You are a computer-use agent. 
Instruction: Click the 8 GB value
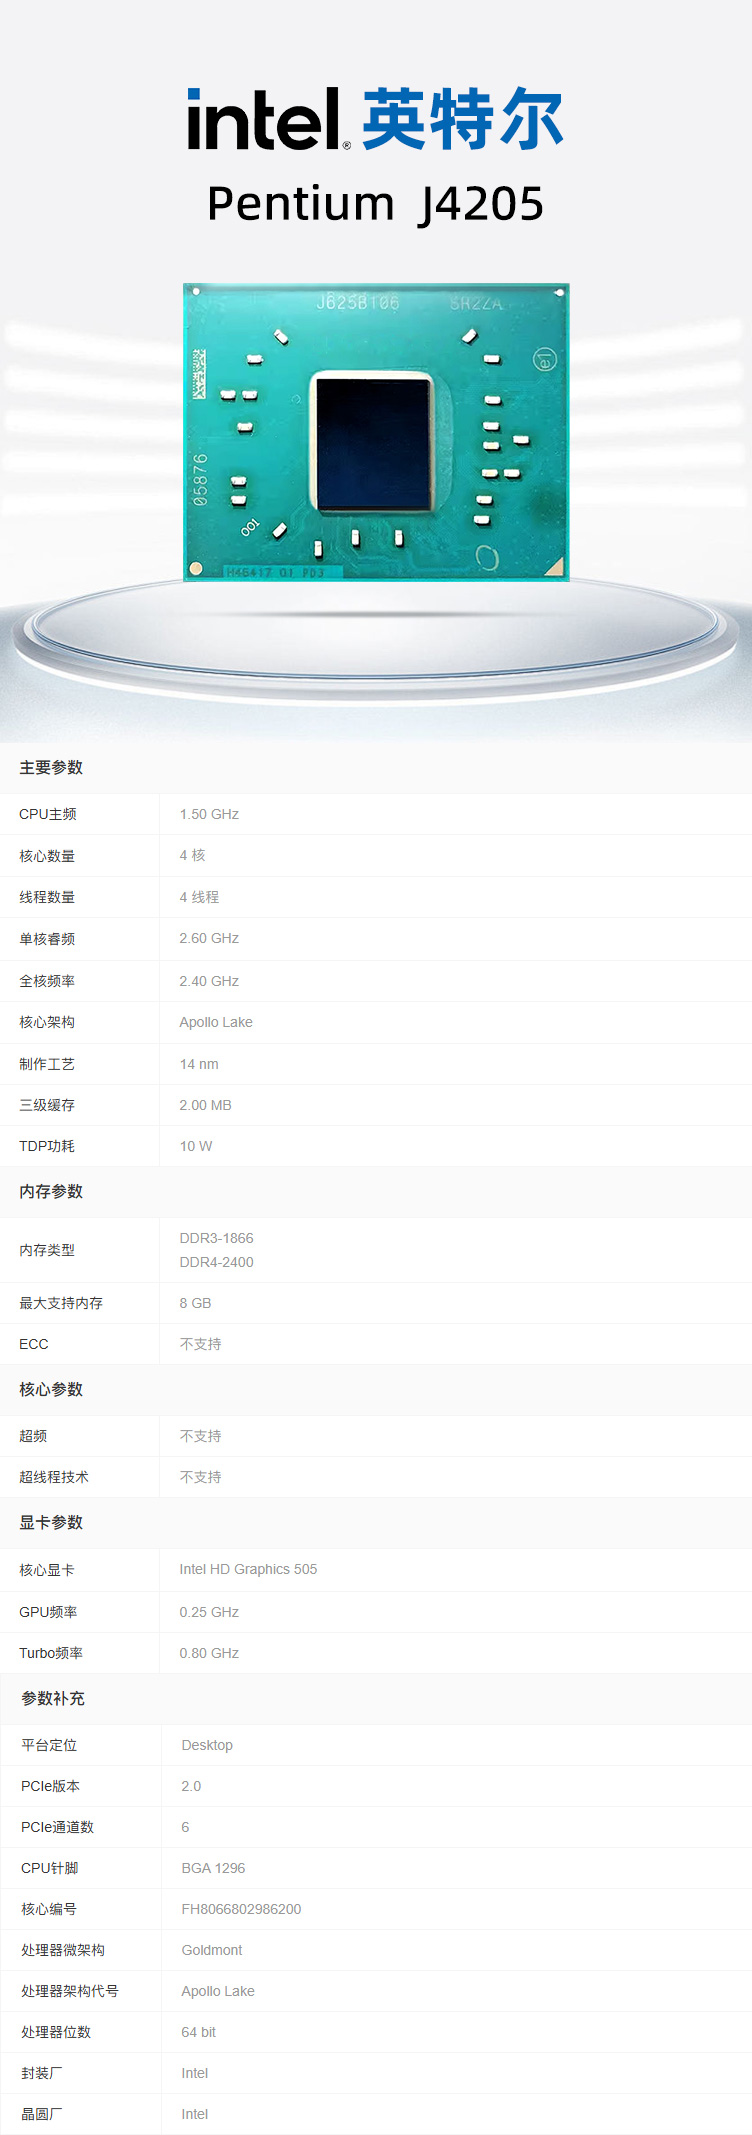pos(195,1303)
